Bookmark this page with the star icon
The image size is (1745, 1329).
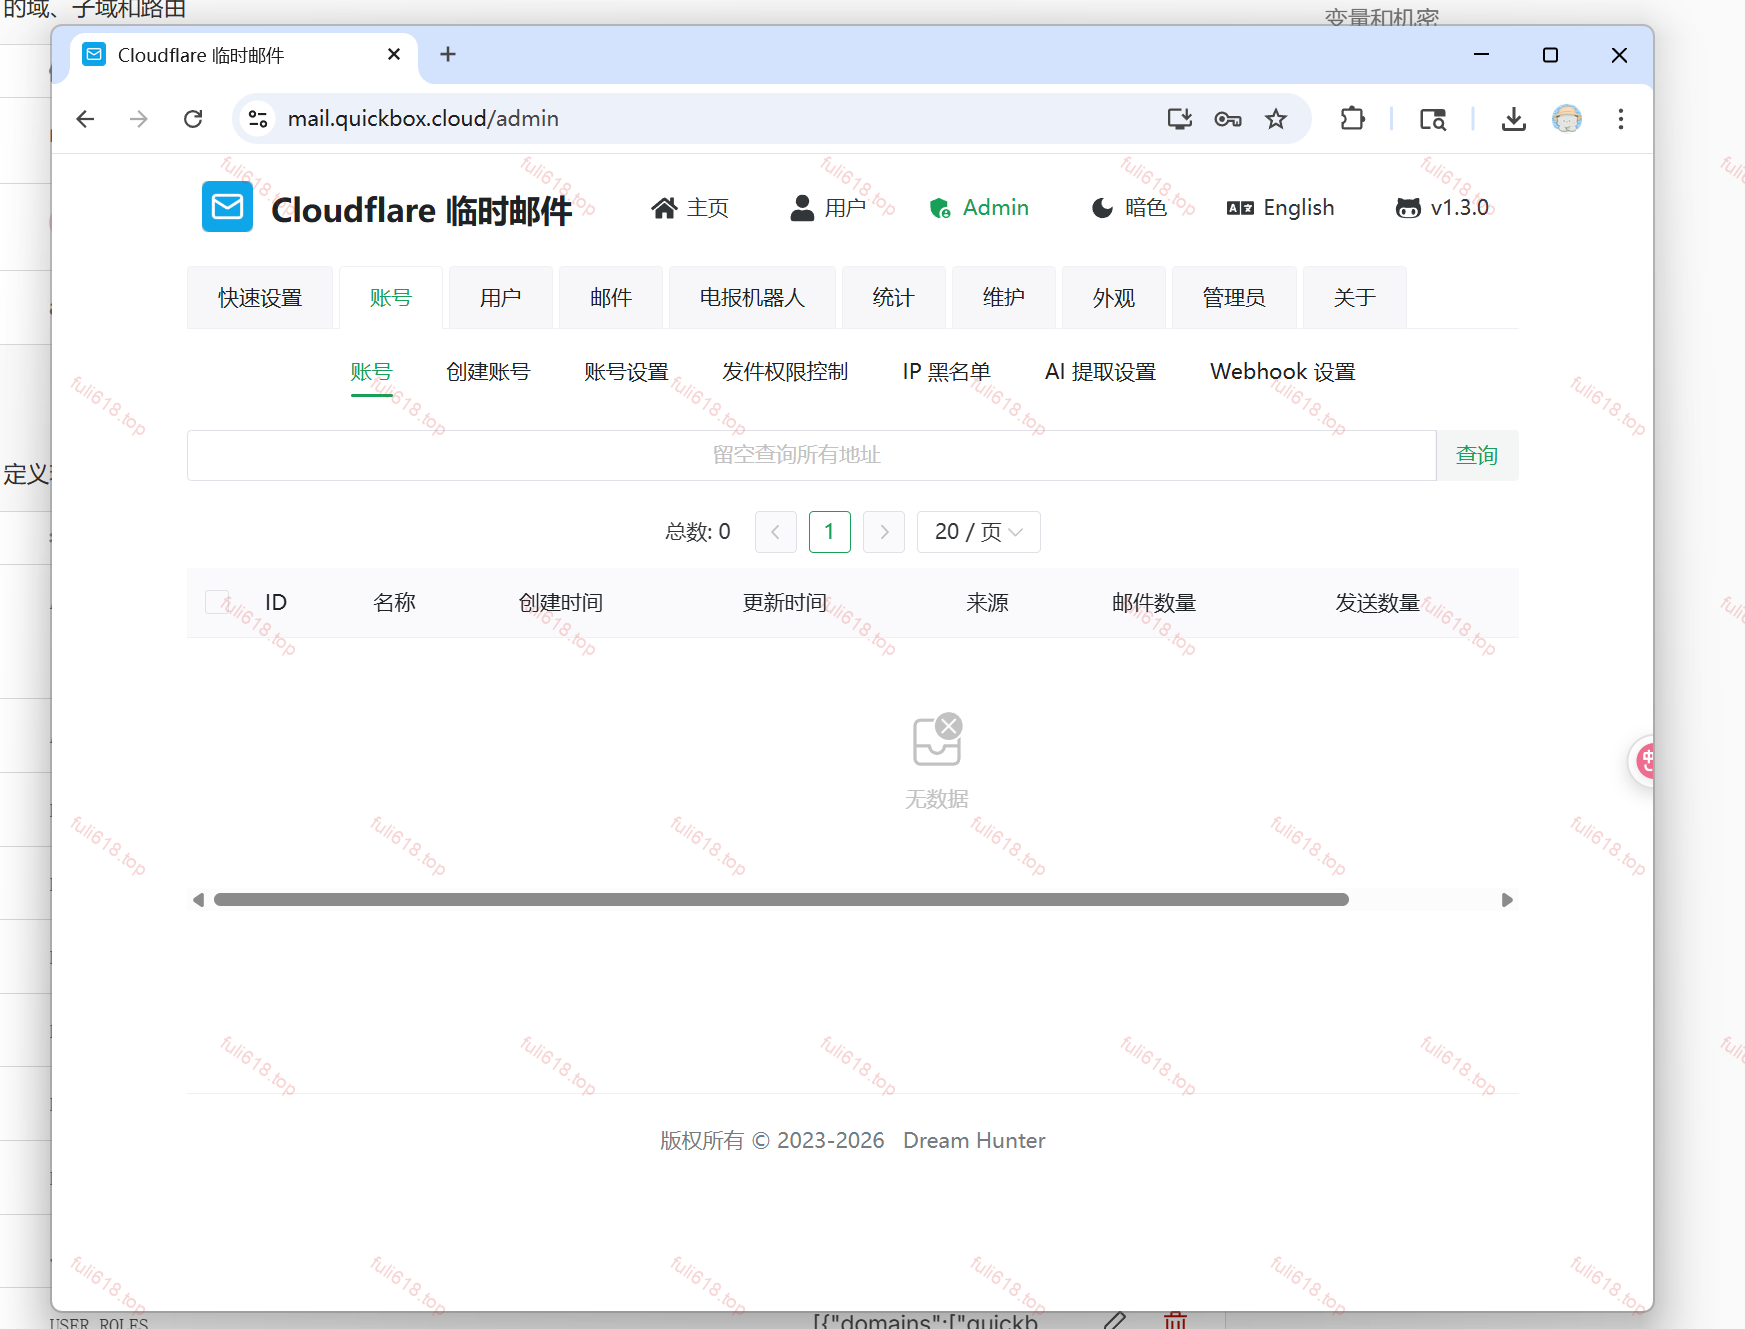pos(1276,119)
